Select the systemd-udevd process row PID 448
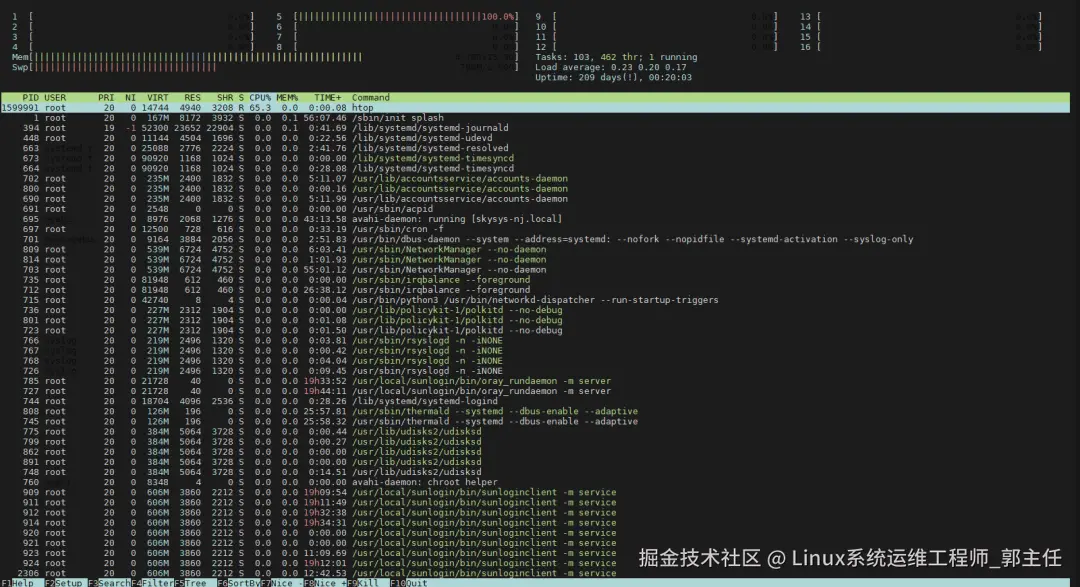 pos(535,138)
